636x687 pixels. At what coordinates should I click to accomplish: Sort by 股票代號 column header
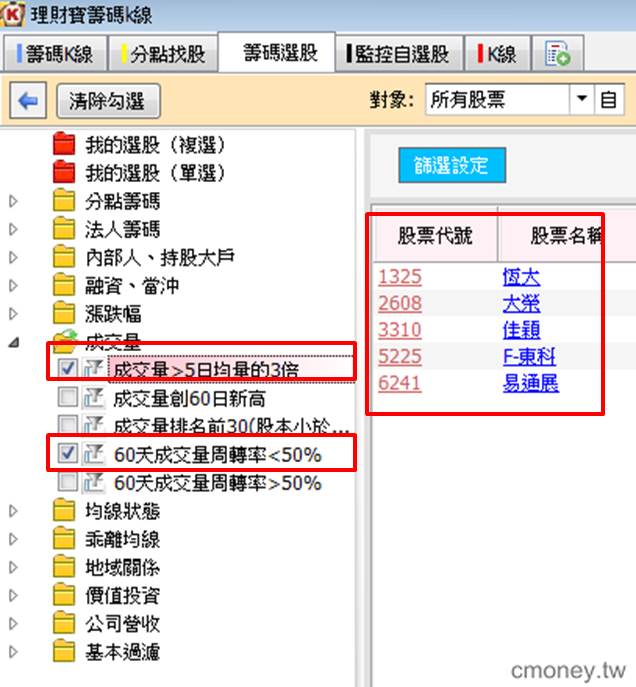[435, 236]
